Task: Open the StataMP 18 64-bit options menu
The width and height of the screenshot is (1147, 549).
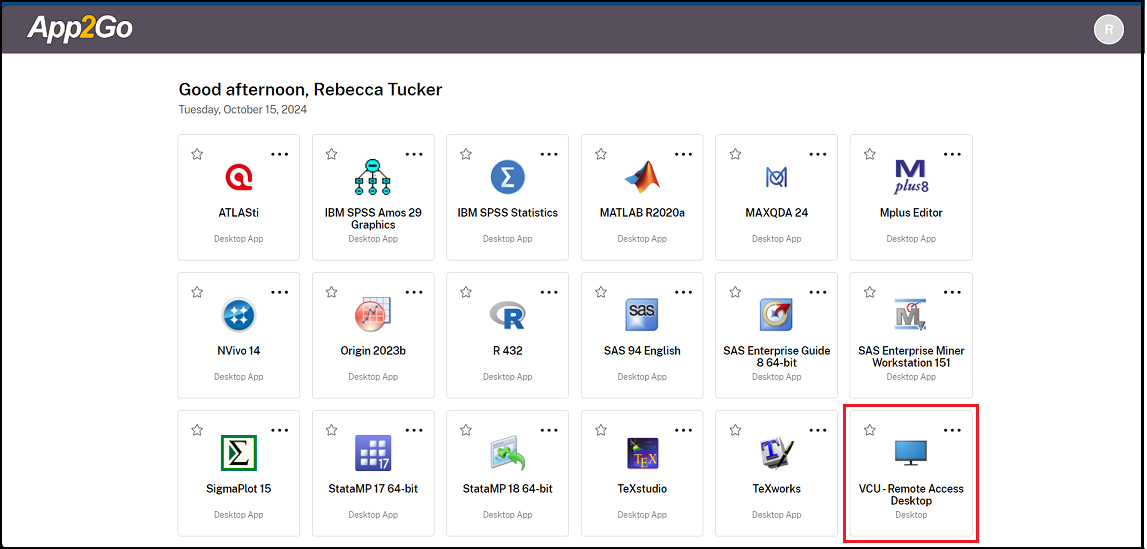Action: click(549, 431)
